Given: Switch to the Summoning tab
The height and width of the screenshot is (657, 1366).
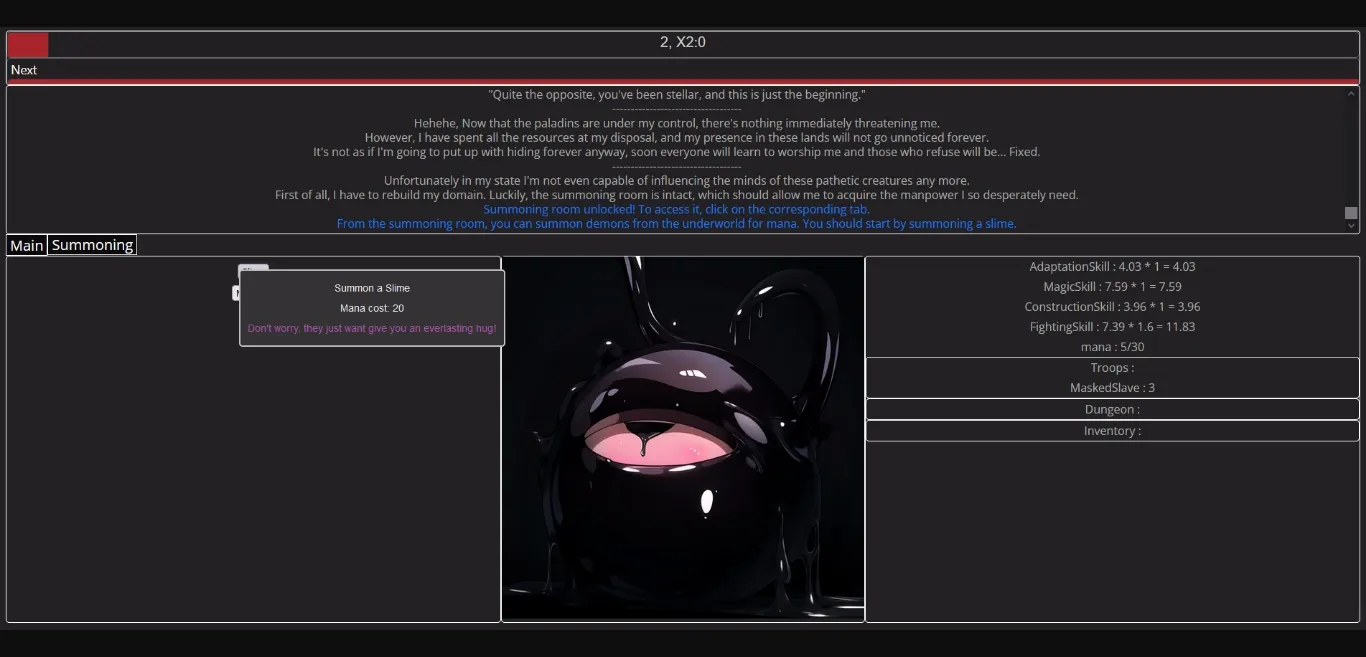Looking at the screenshot, I should click(x=91, y=244).
